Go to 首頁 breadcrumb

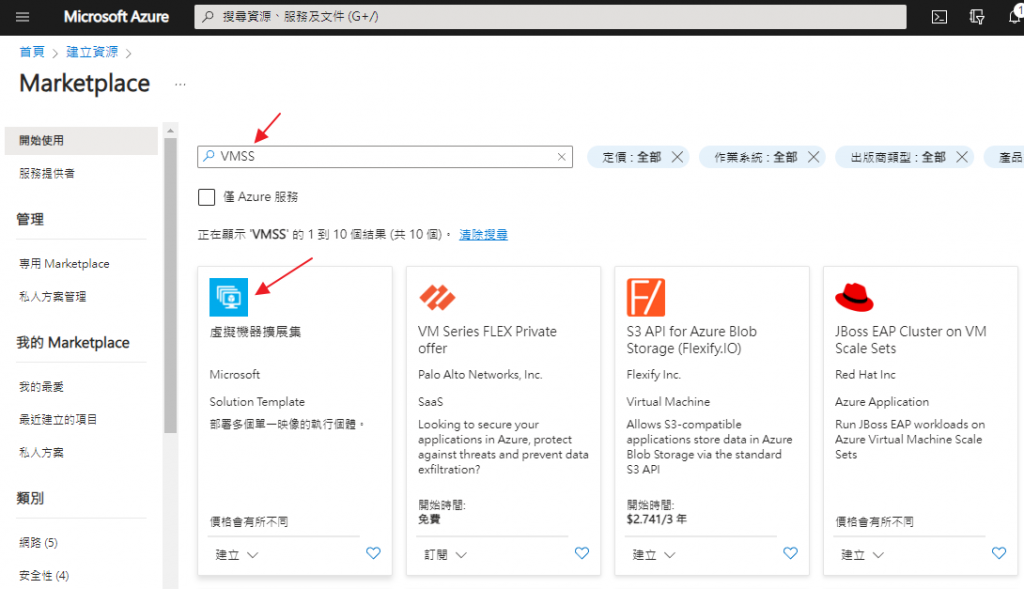coord(32,52)
